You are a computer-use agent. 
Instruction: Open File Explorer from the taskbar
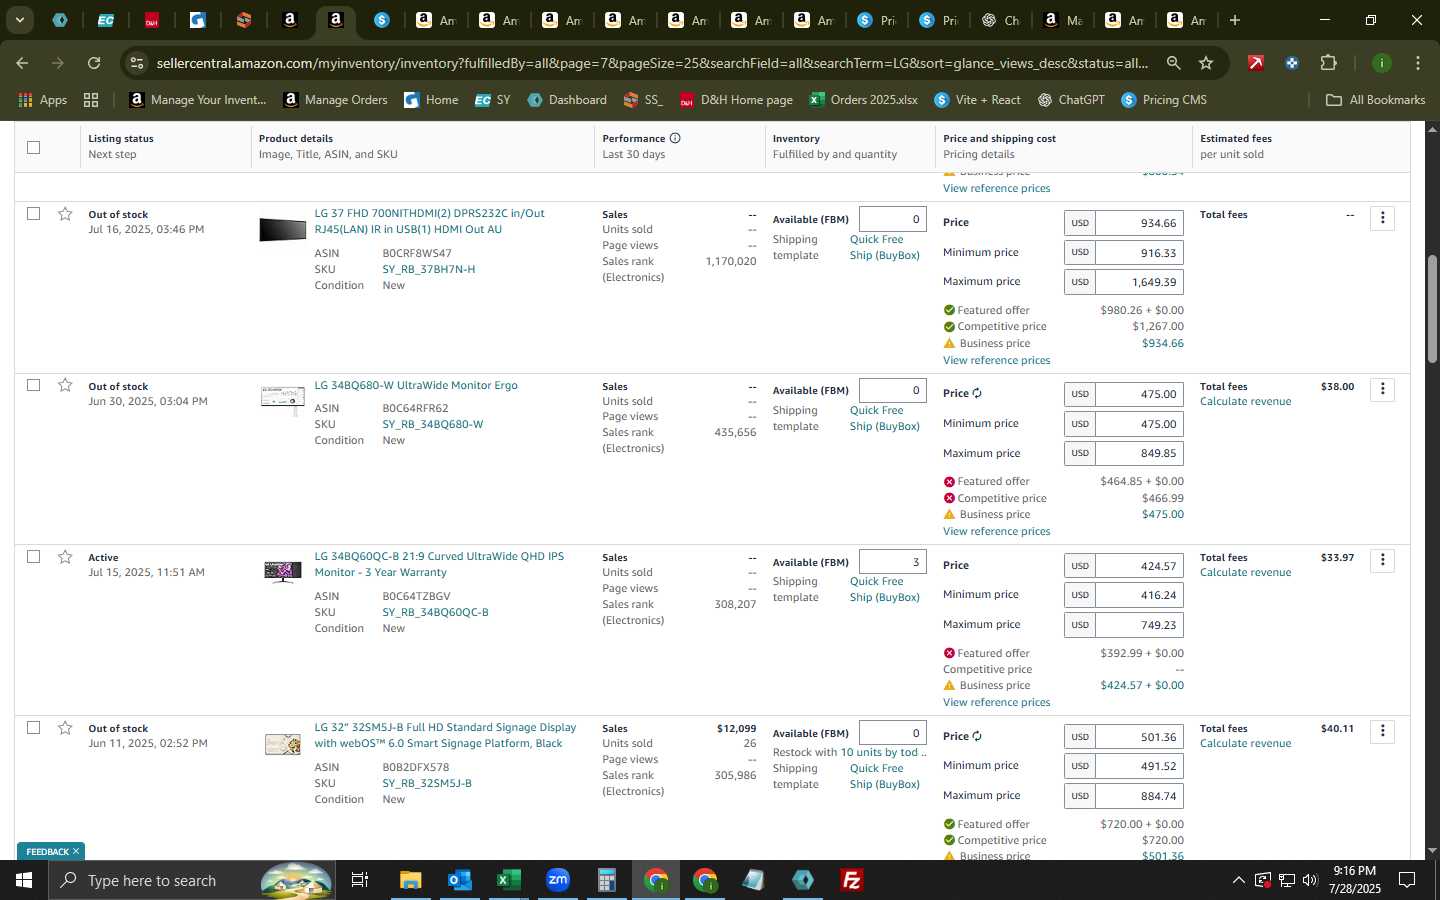pos(410,880)
